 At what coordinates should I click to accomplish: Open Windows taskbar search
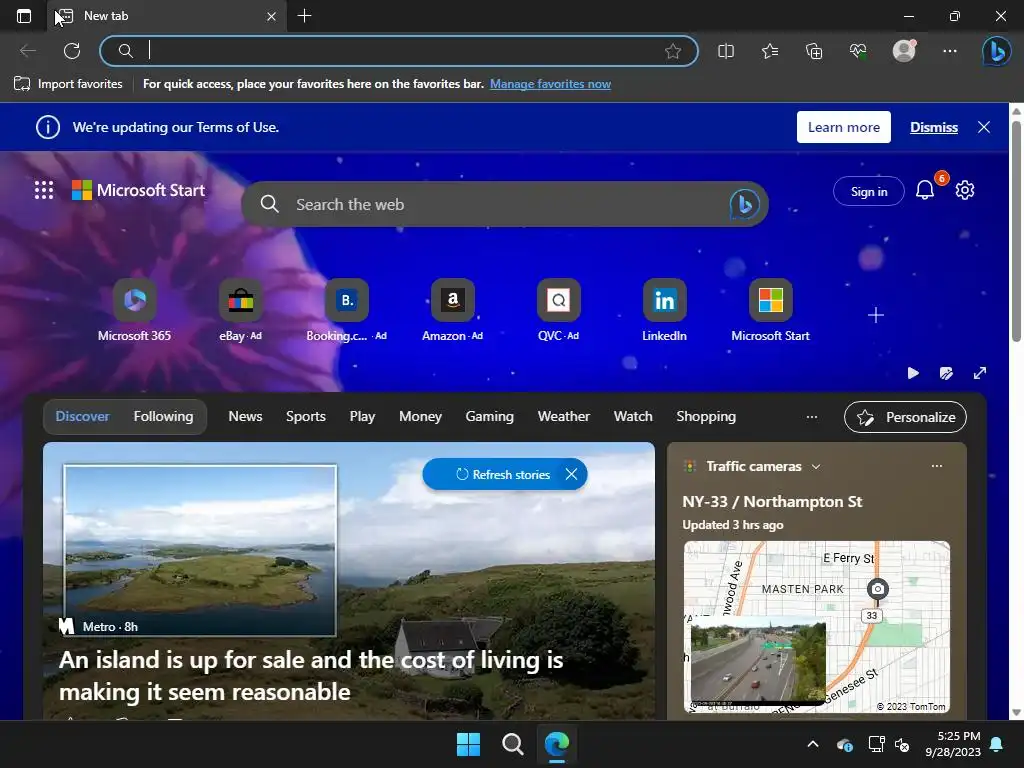(513, 744)
